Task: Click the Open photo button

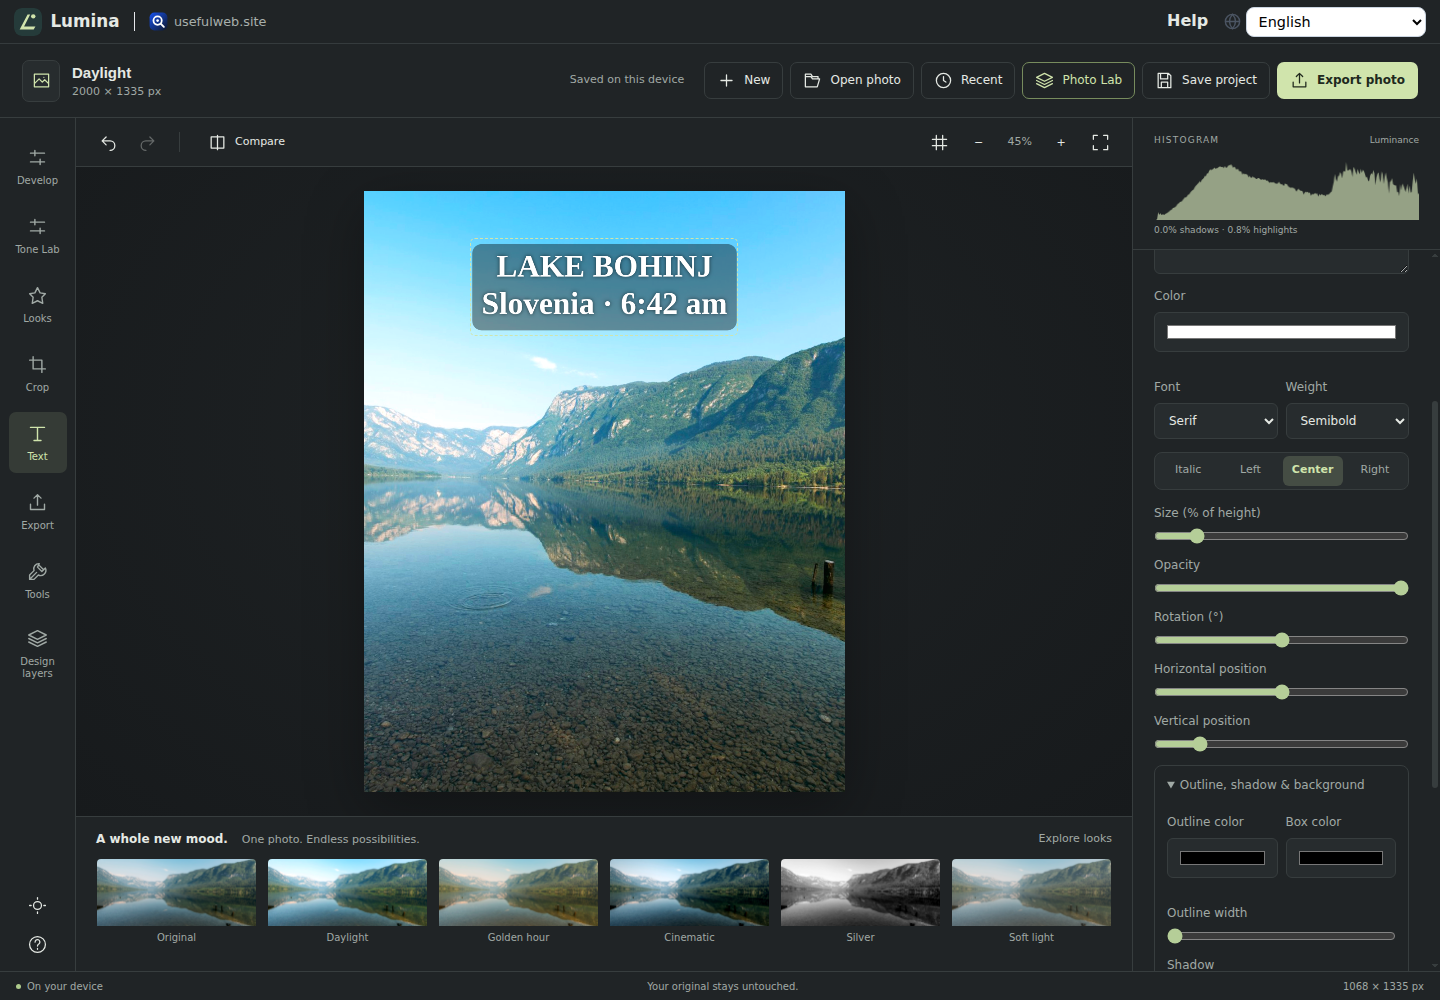Action: (x=852, y=80)
